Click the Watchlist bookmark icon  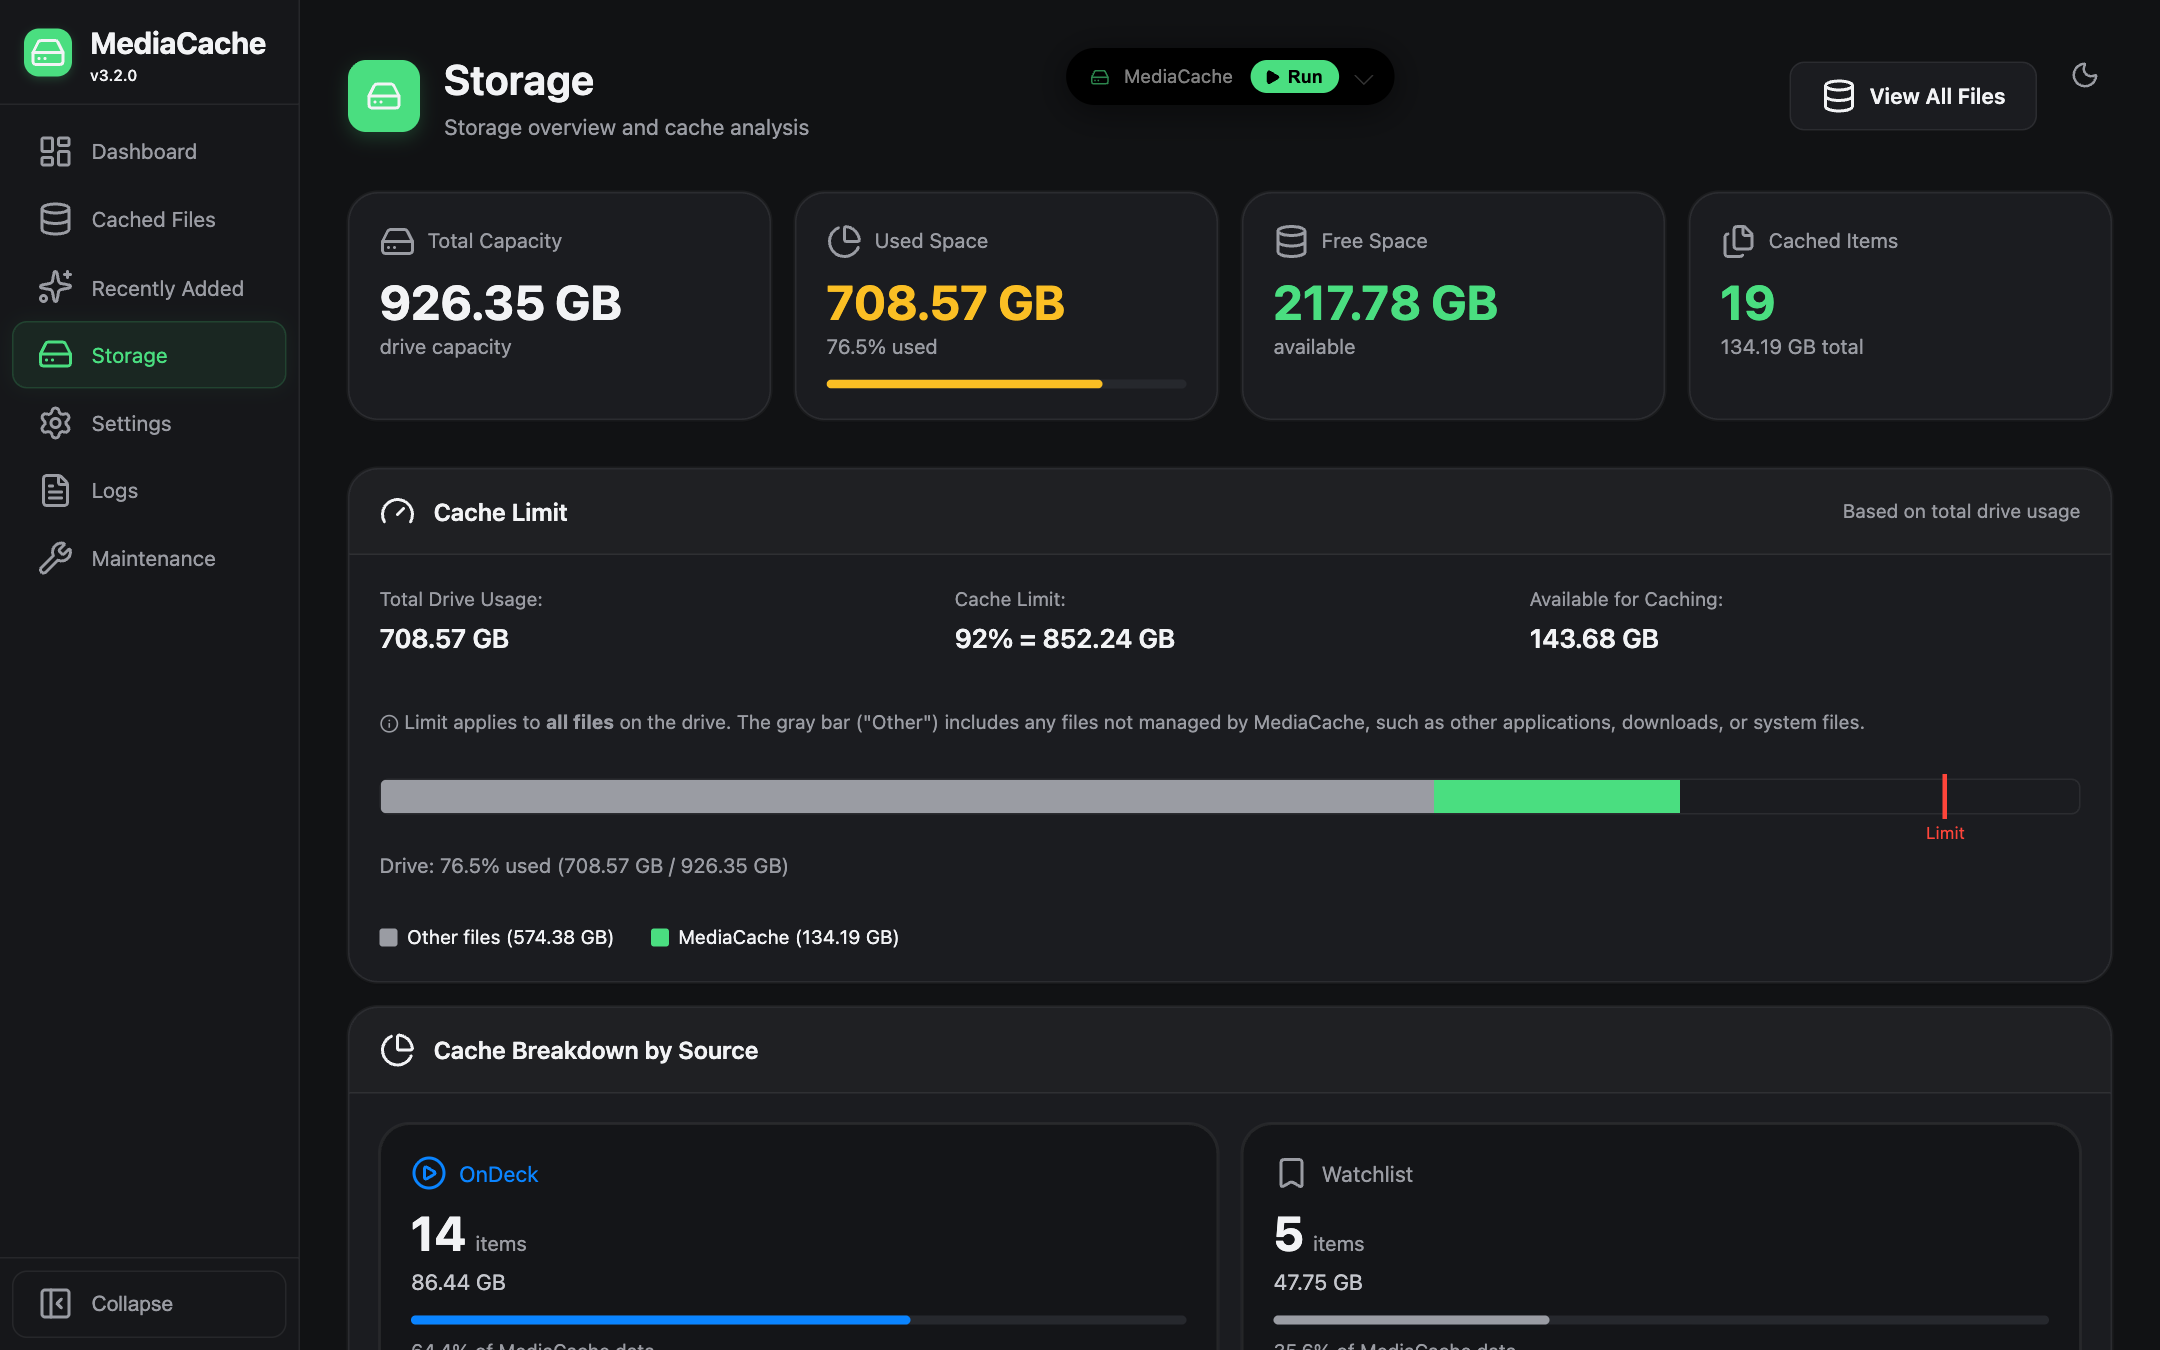(x=1291, y=1173)
